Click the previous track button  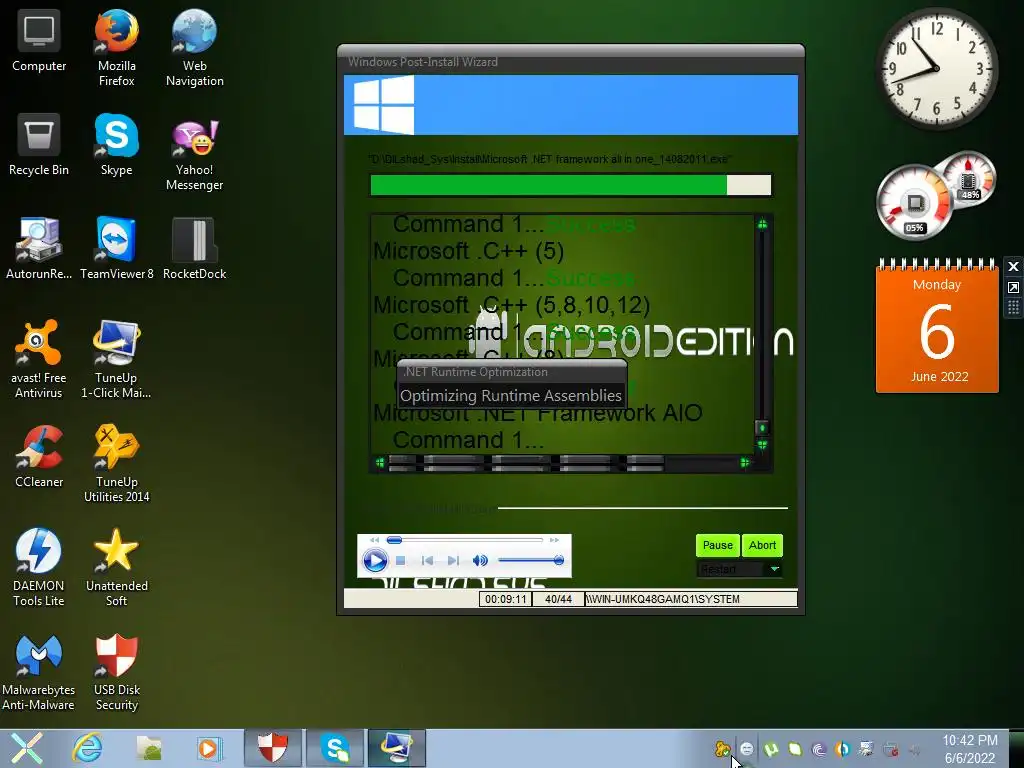point(427,560)
